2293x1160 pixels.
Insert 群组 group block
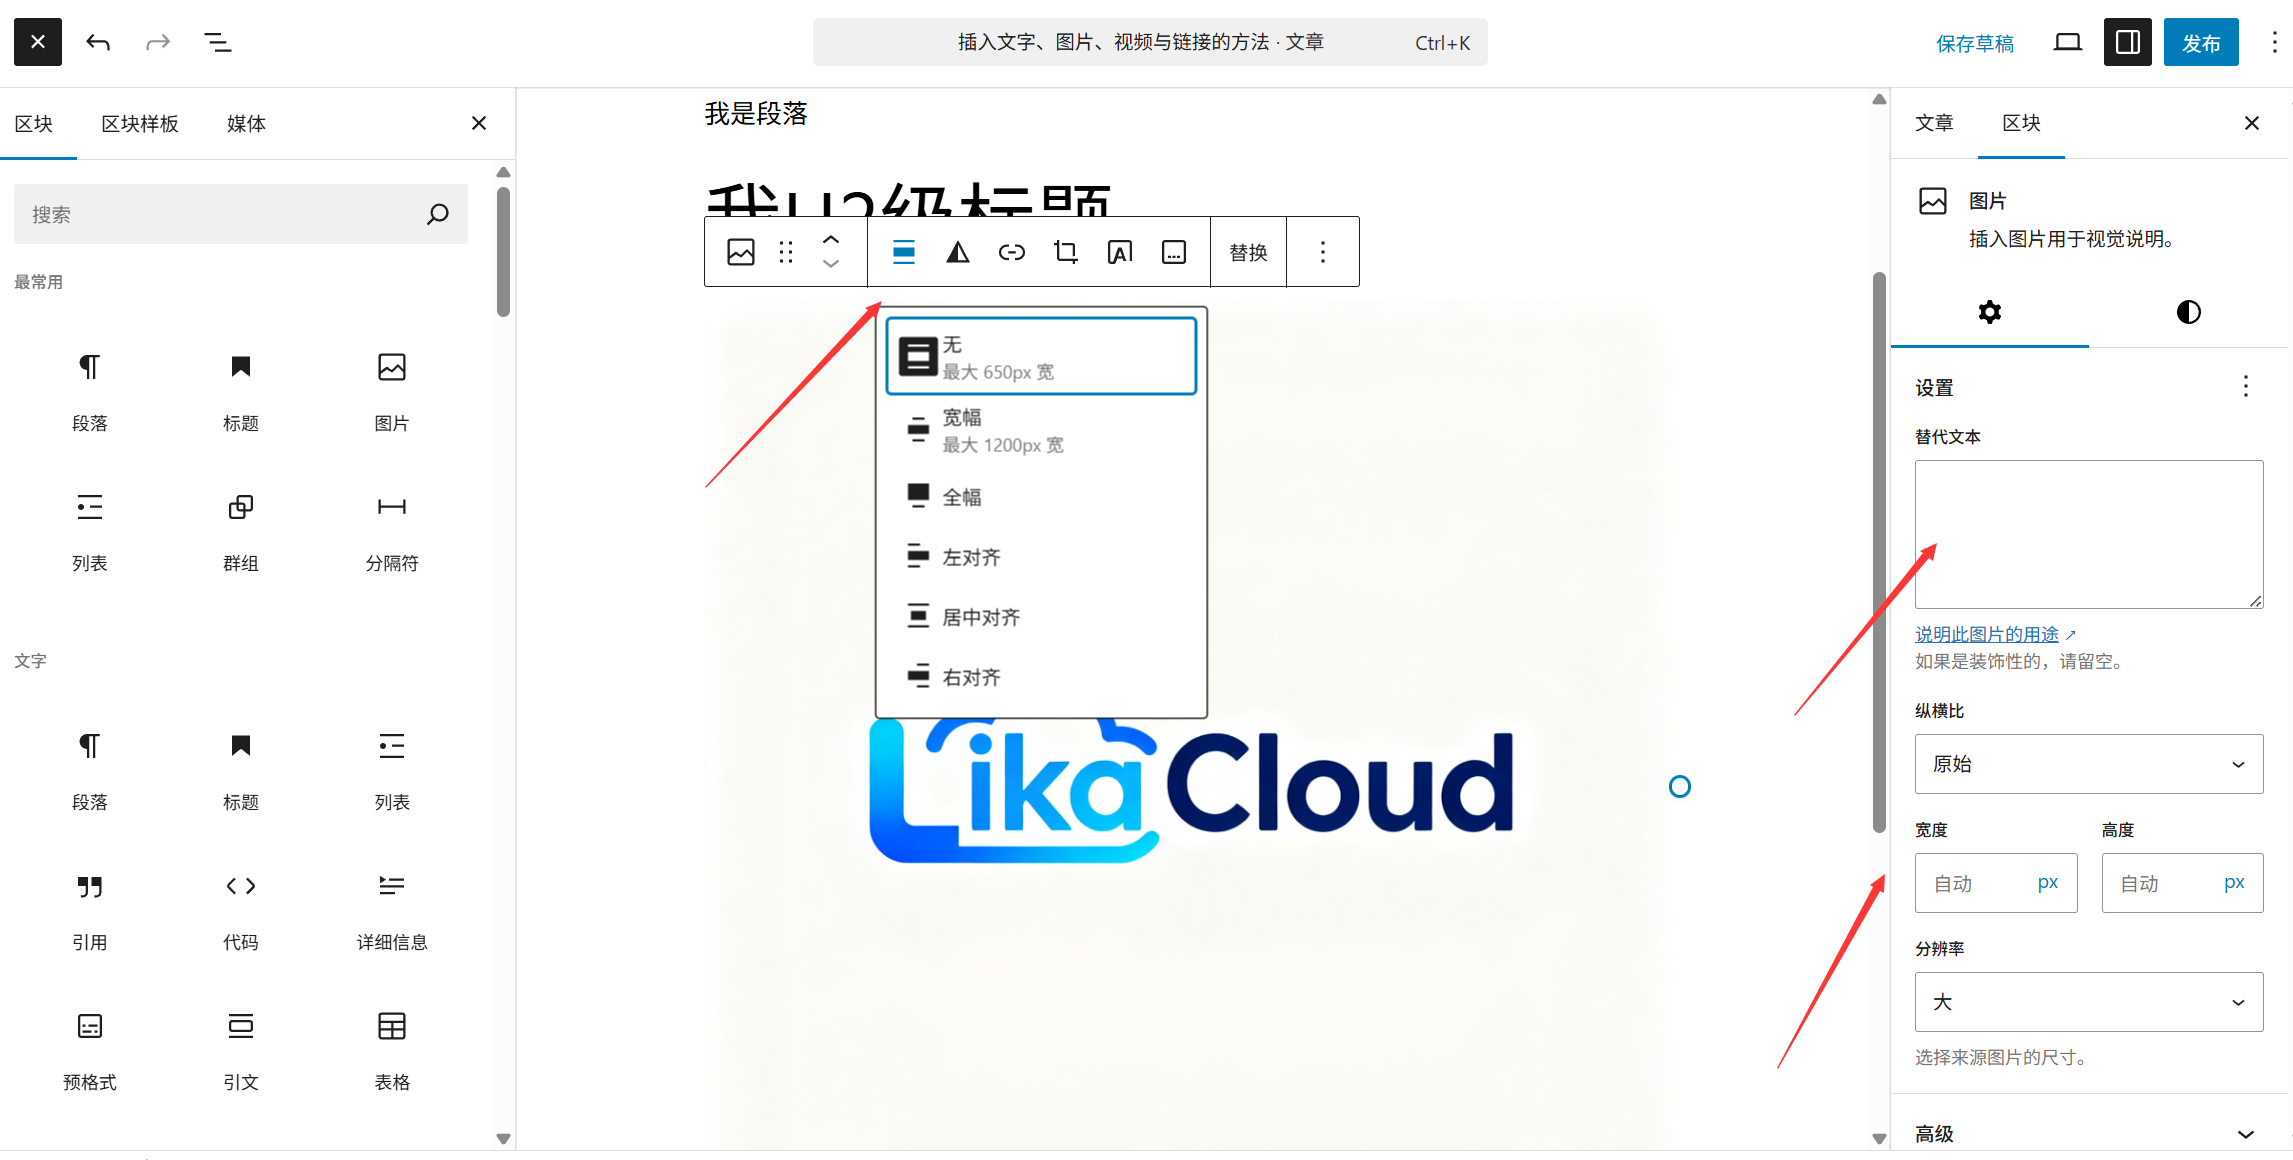tap(241, 532)
